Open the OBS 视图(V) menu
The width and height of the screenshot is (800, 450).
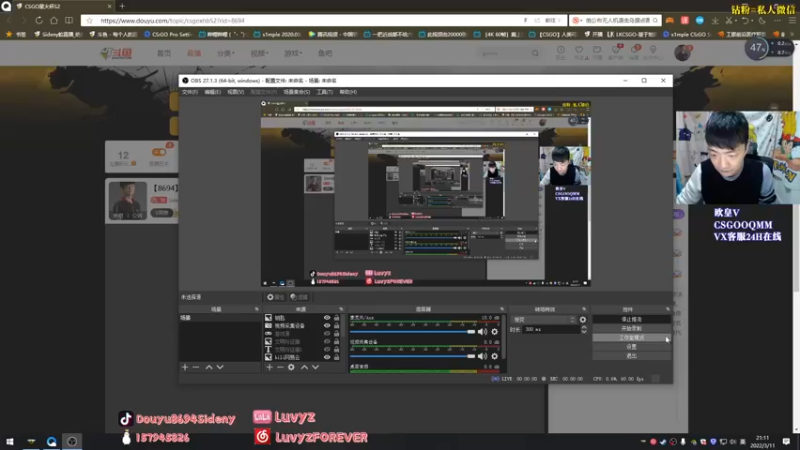point(235,92)
